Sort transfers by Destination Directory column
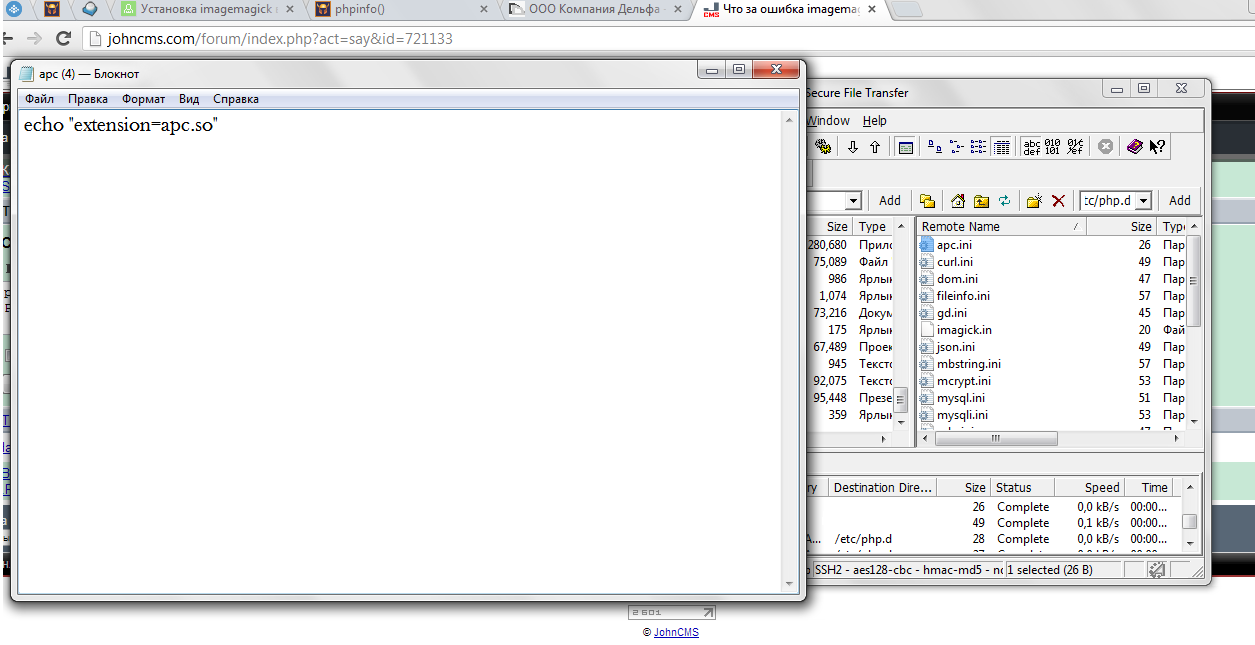Image resolution: width=1255 pixels, height=645 pixels. (x=883, y=487)
